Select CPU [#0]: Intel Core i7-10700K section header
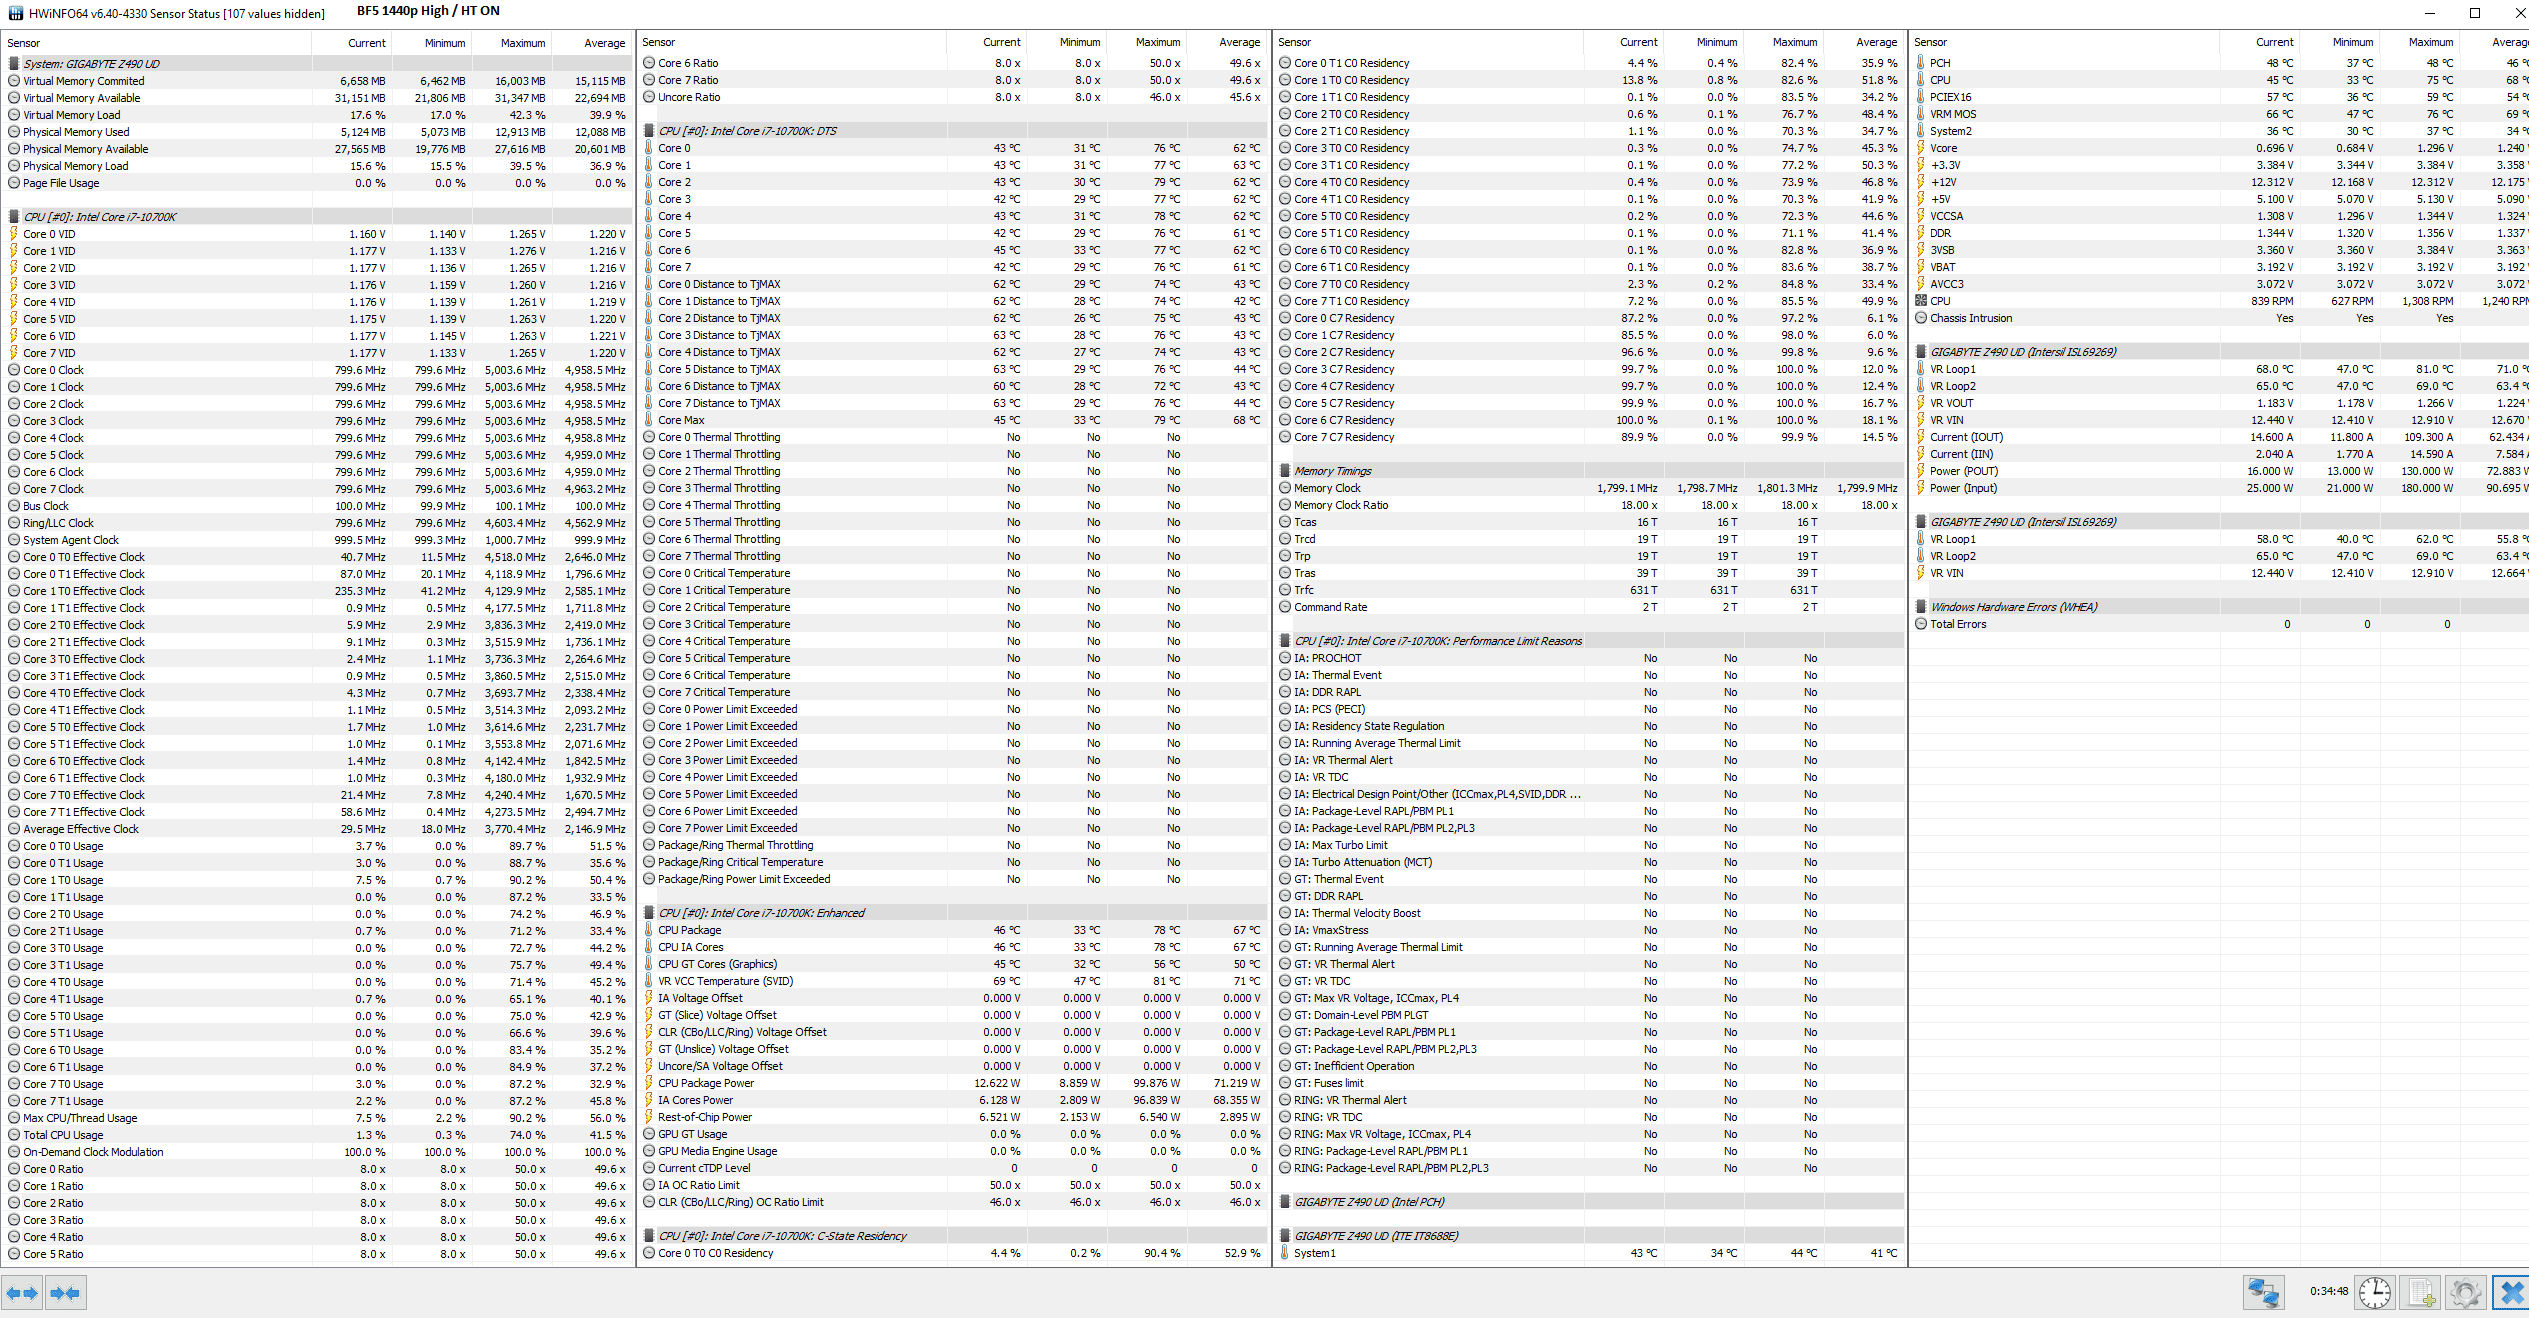Screen dimensions: 2529x1318 click(x=318, y=217)
